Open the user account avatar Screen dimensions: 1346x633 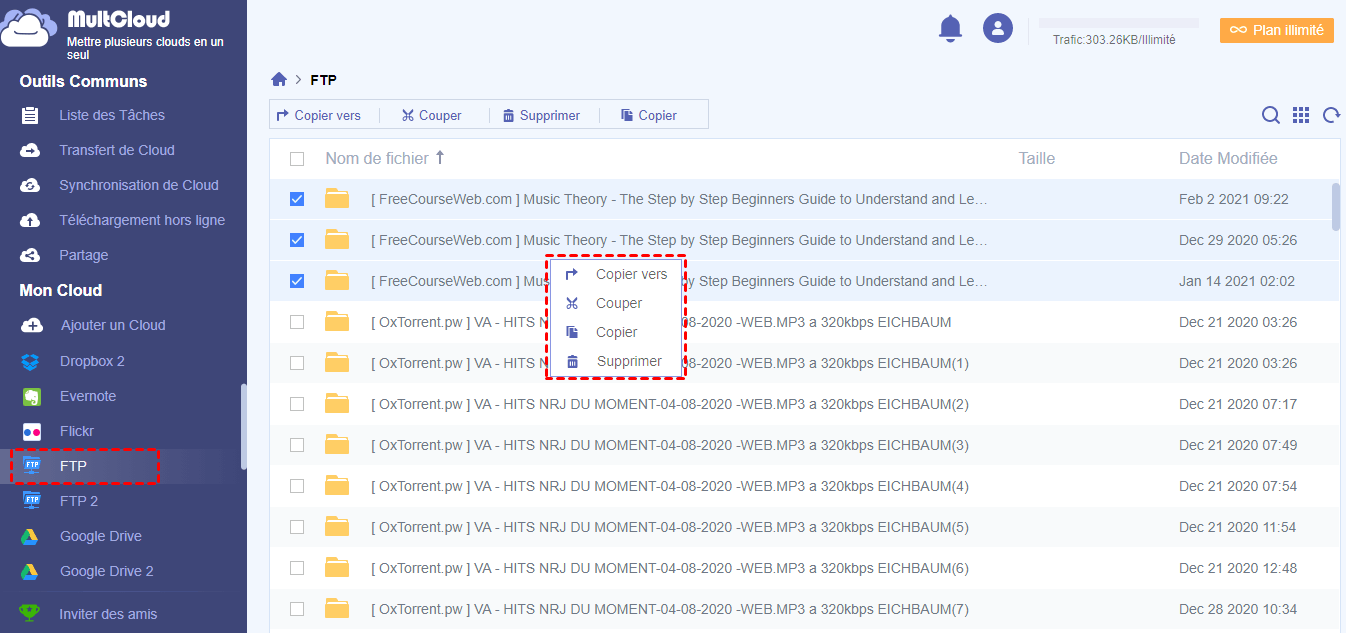(x=998, y=28)
